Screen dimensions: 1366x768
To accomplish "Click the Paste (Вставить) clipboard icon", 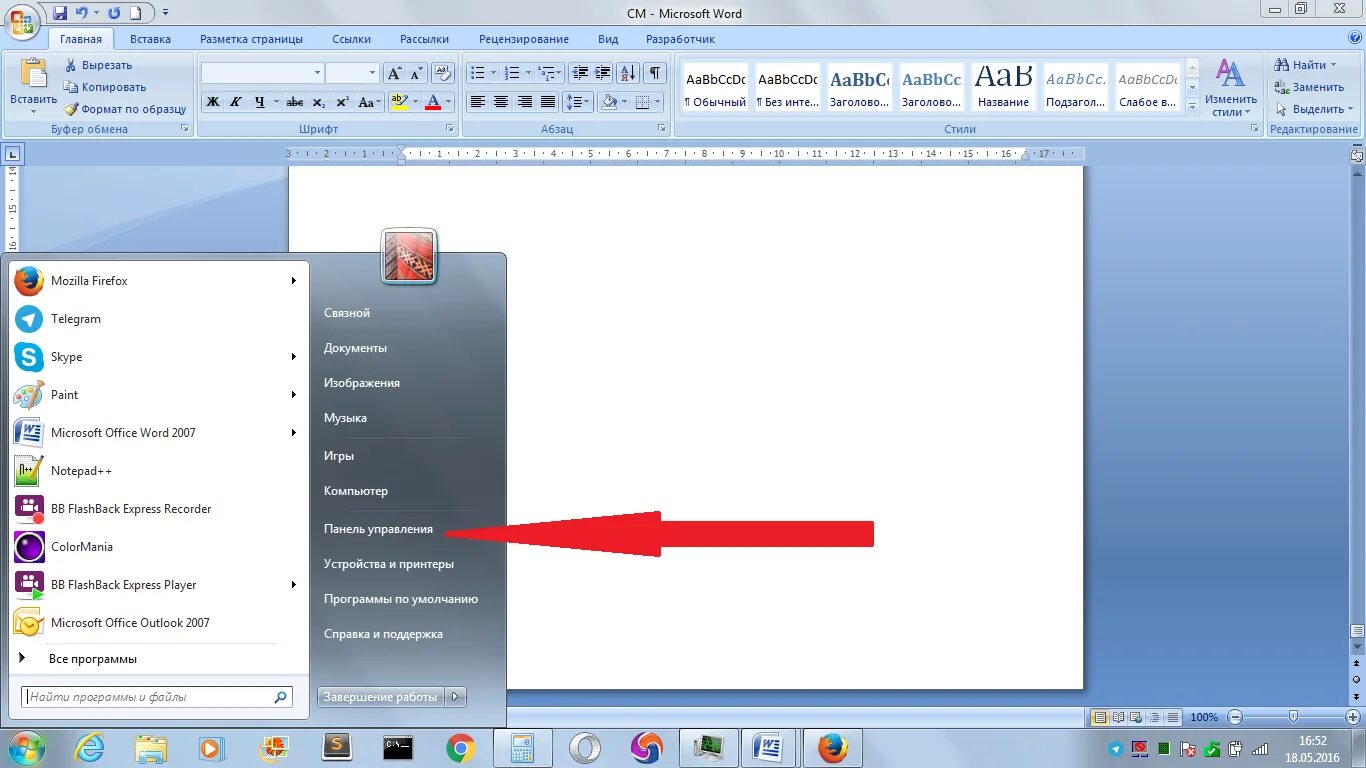I will point(34,73).
